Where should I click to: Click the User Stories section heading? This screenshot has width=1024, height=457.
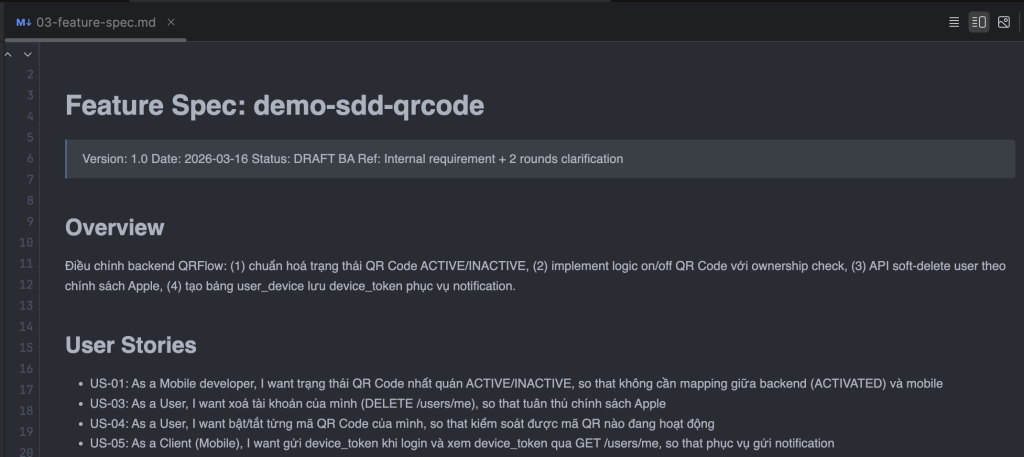(130, 345)
